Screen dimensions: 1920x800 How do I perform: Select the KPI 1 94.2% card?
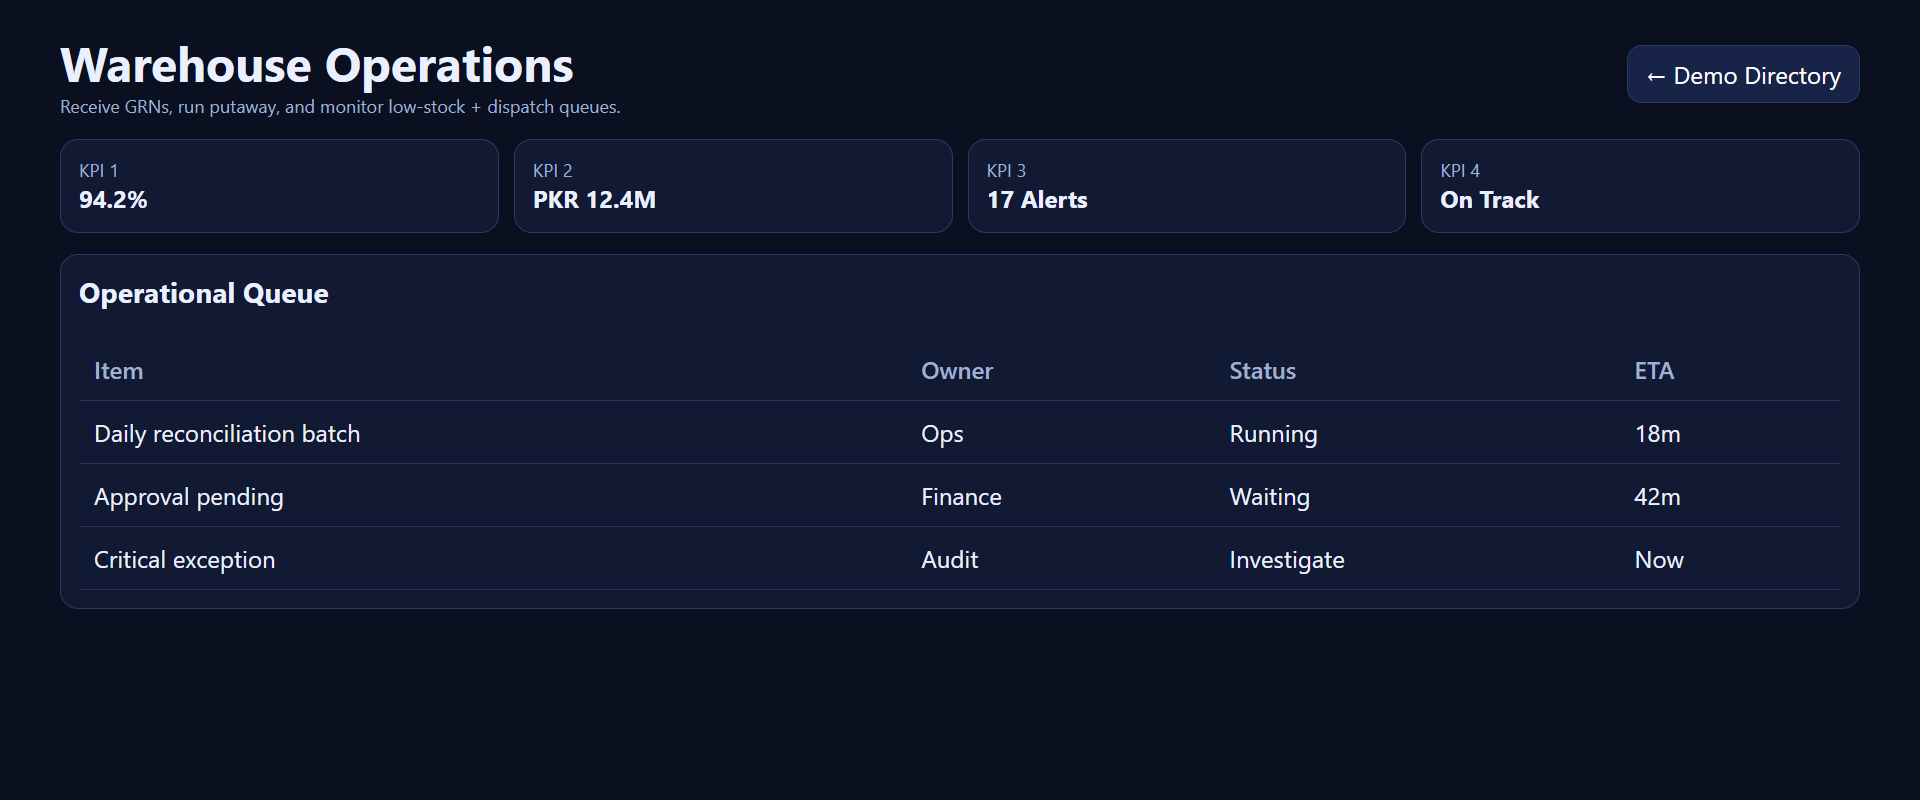point(279,186)
